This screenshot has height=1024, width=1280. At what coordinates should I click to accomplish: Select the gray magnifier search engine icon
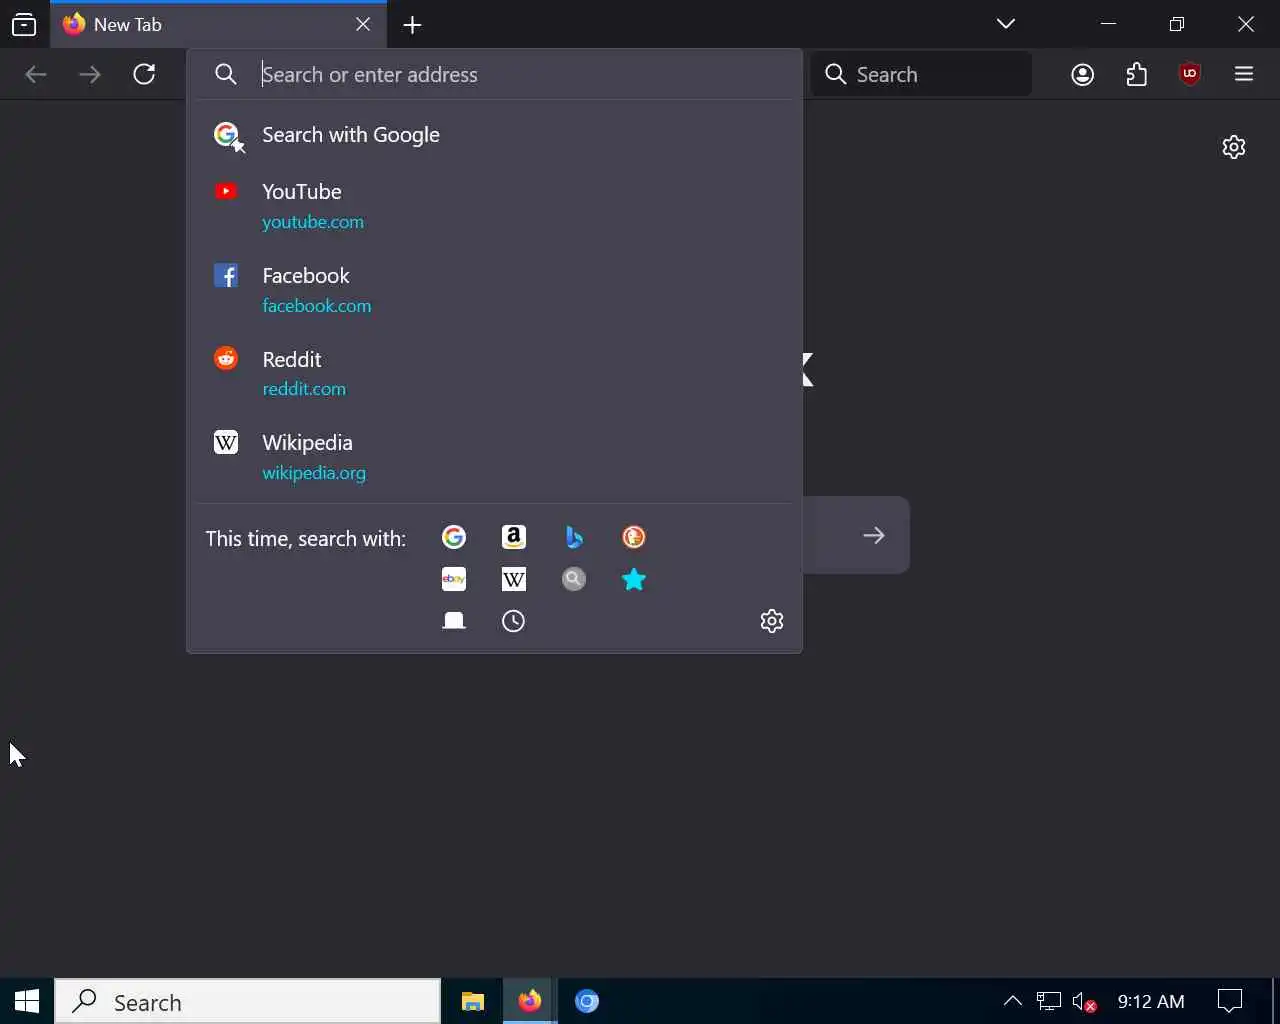[574, 579]
